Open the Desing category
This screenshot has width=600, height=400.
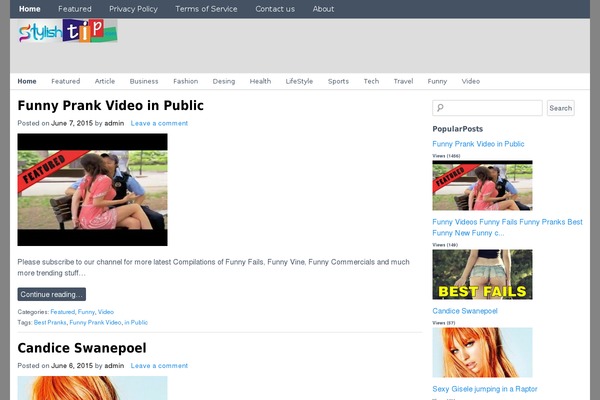tap(224, 81)
